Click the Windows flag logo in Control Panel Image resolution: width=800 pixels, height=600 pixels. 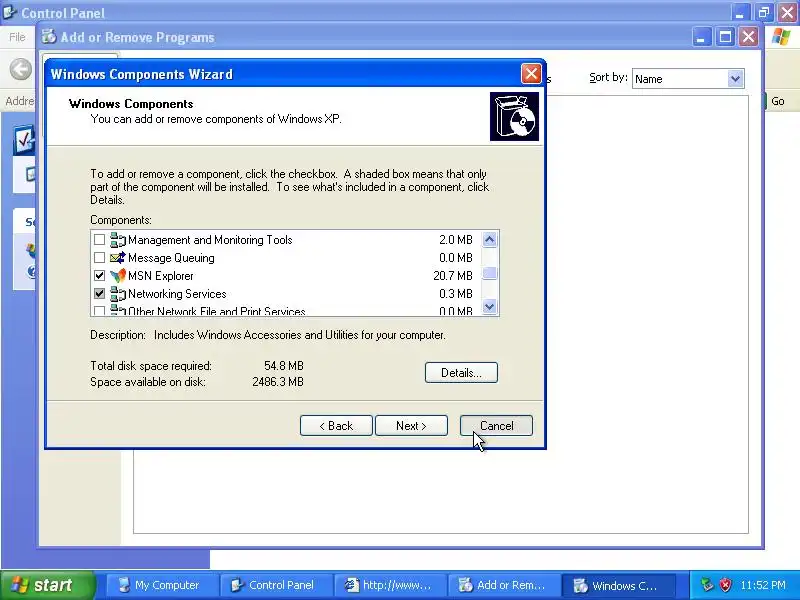[781, 37]
